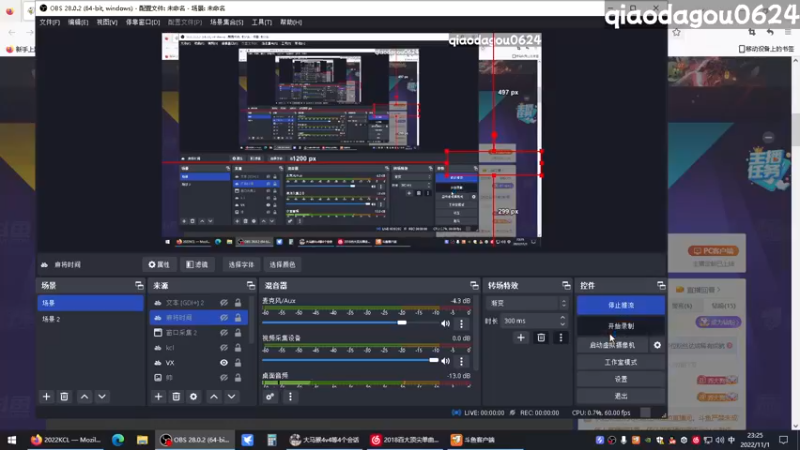Open File Explorer from the taskbar
800x450 pixels.
pos(142,440)
